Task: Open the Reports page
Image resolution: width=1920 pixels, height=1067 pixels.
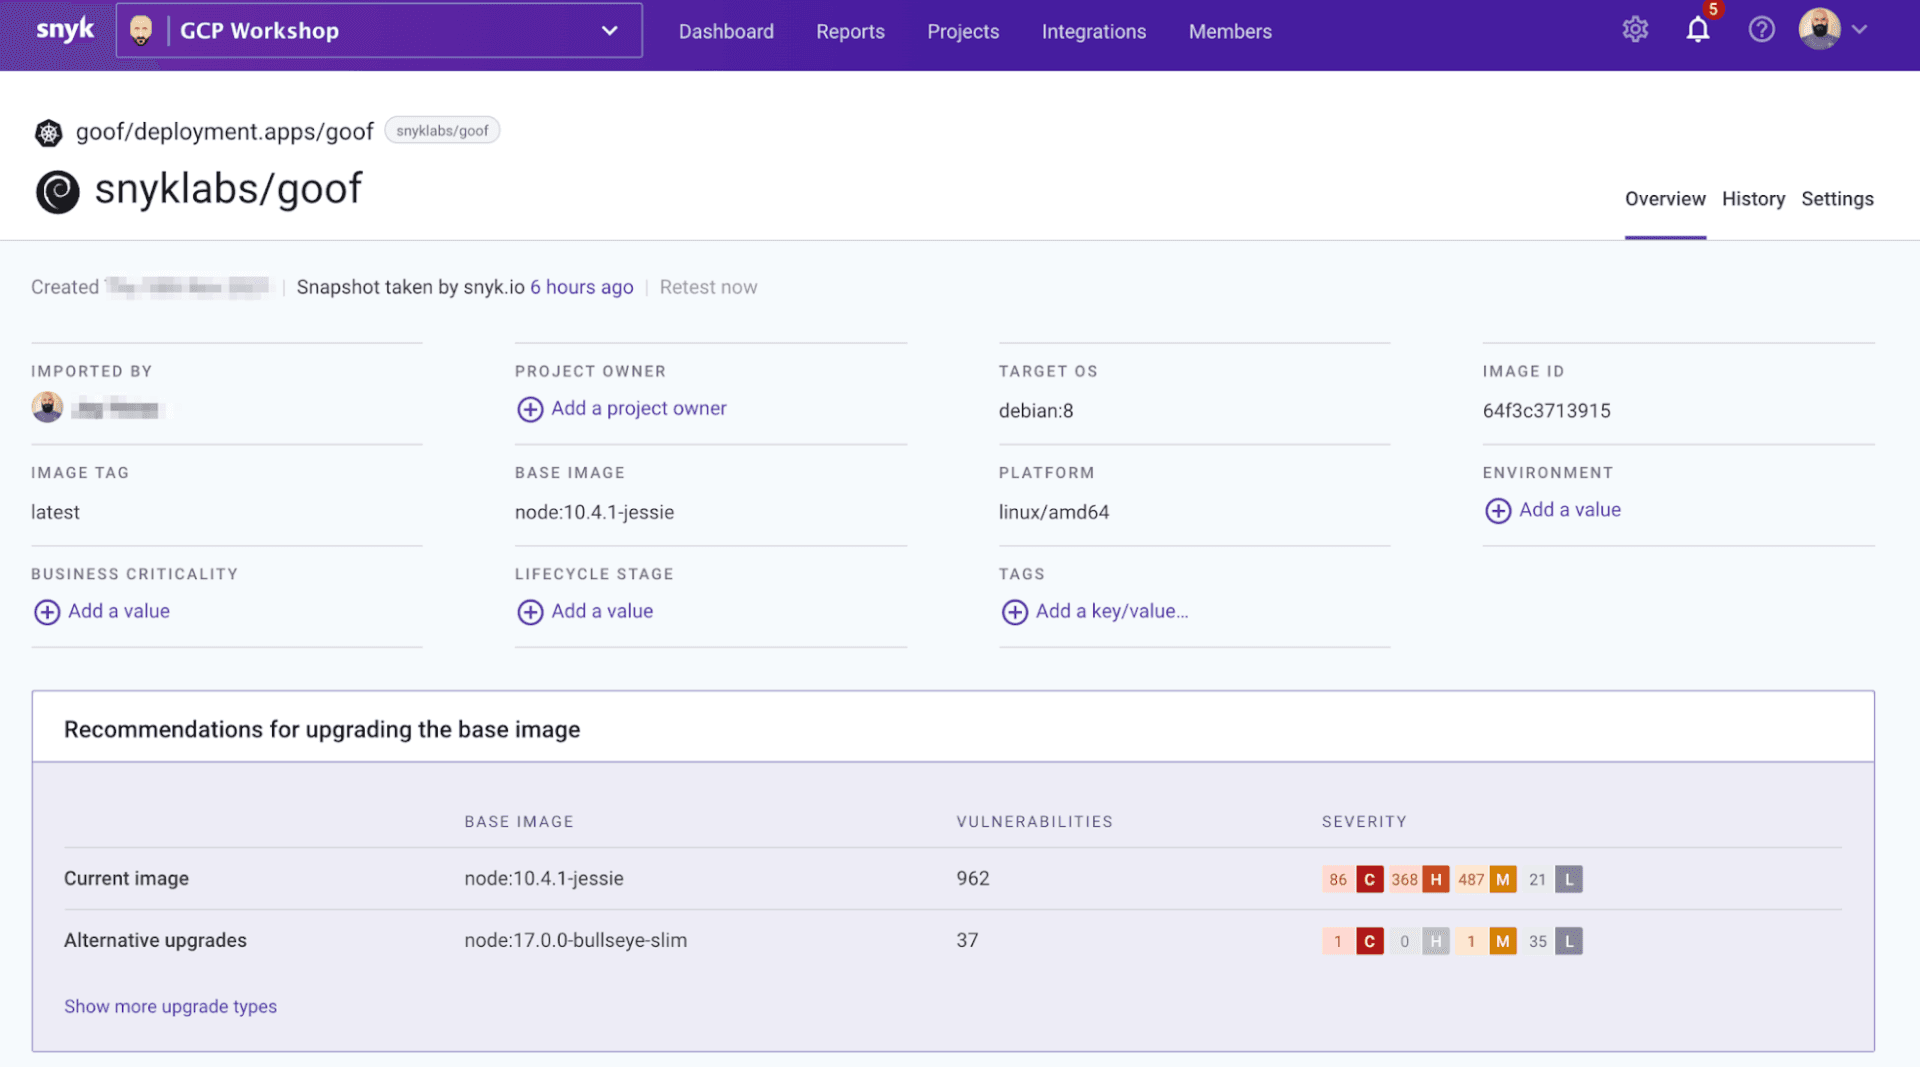Action: point(850,31)
